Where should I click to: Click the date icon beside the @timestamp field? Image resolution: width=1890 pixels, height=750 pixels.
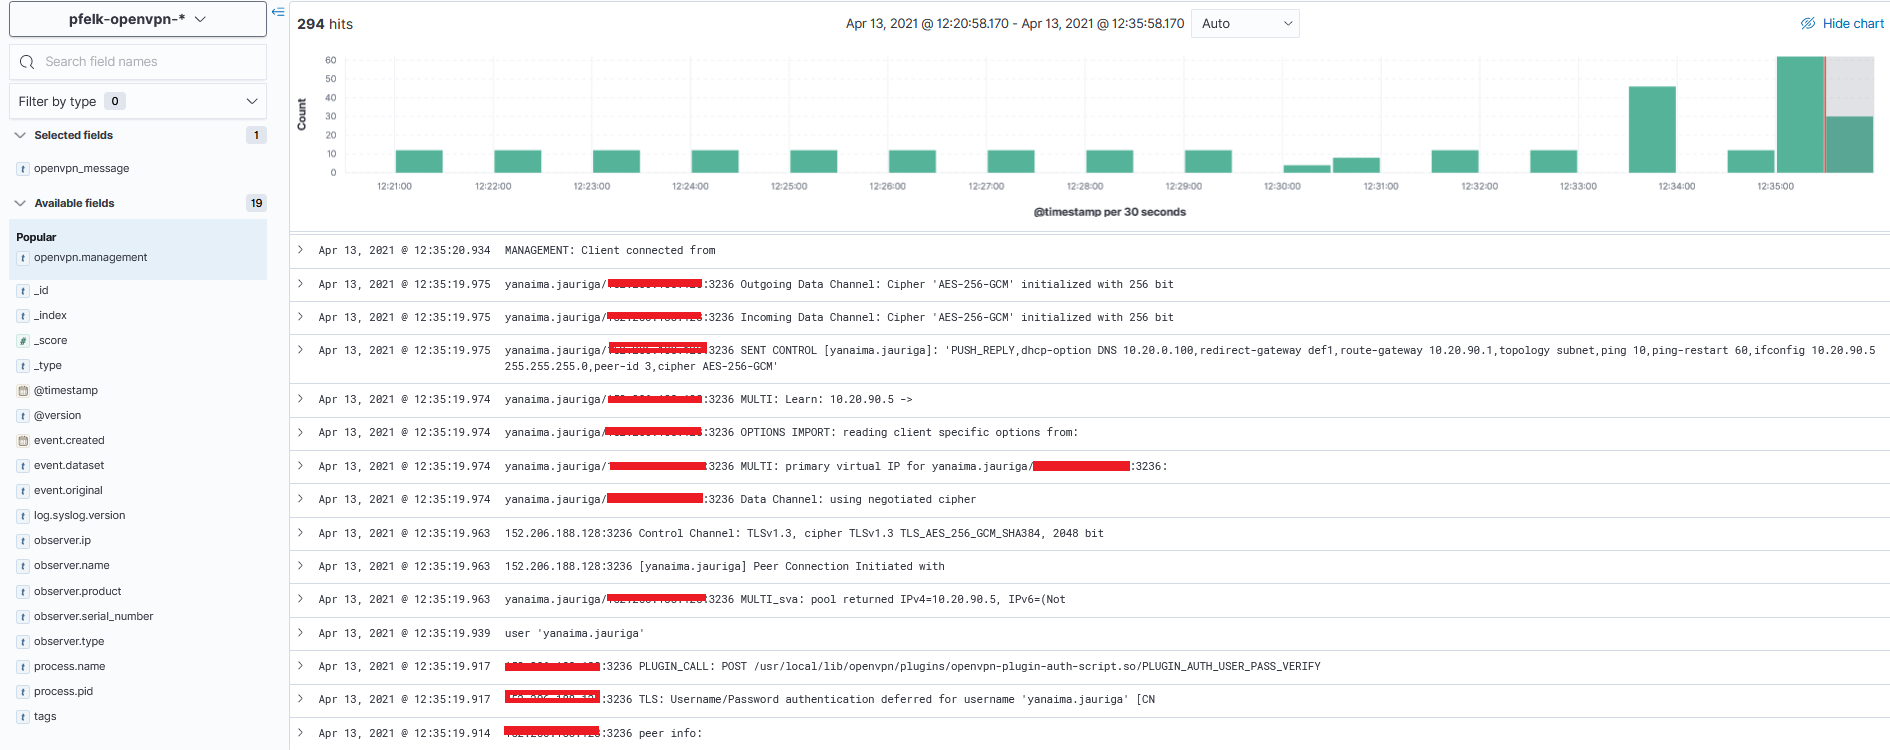coord(23,391)
